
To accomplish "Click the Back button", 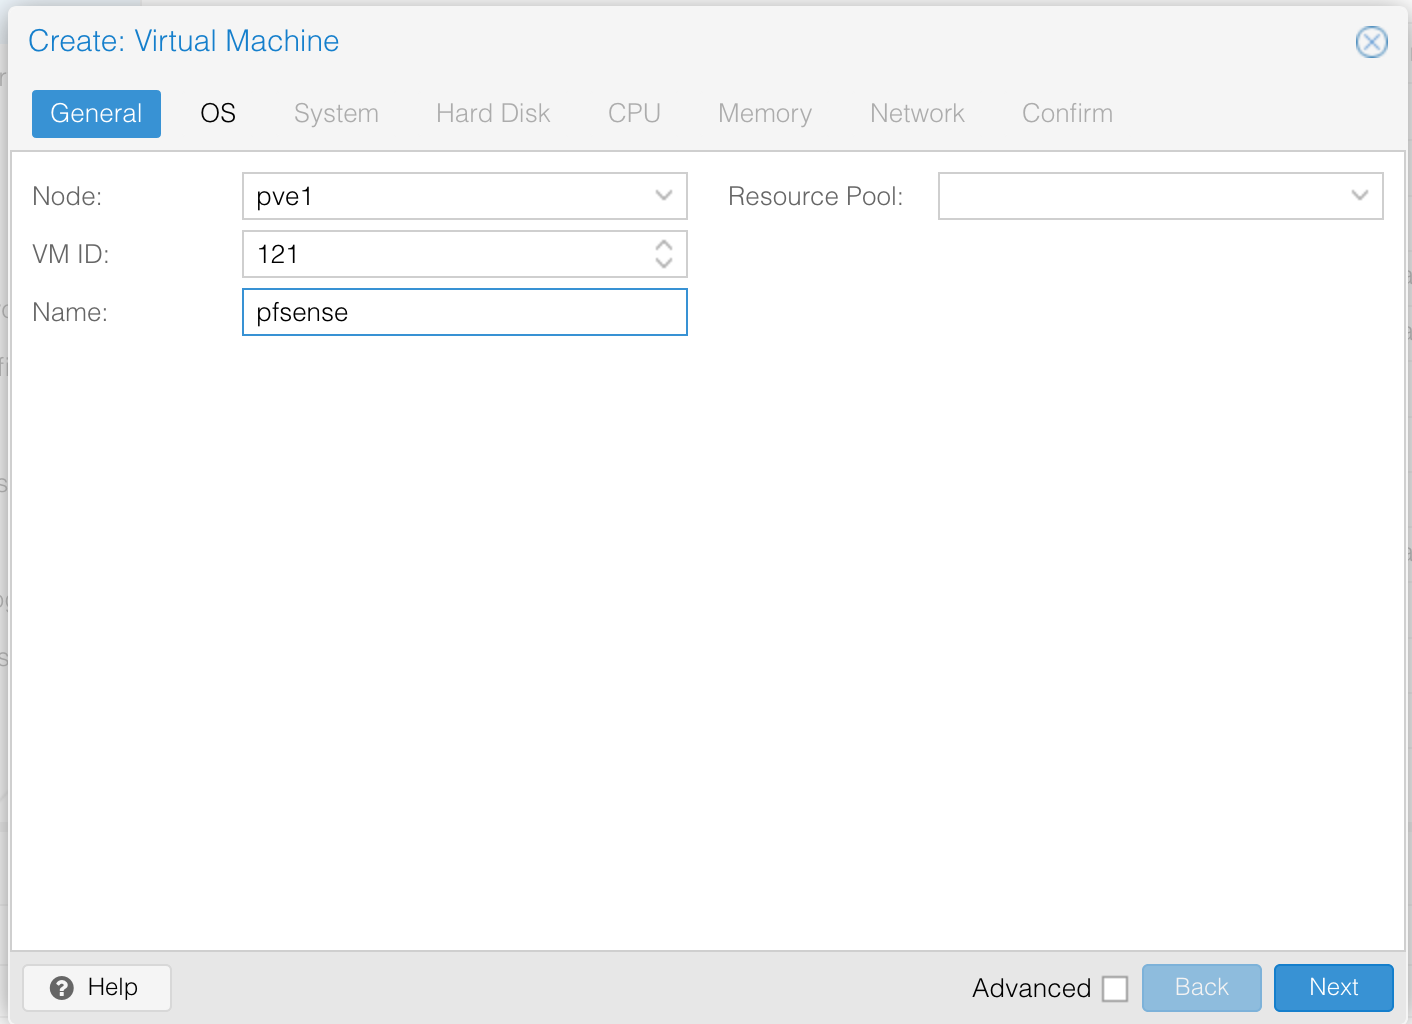I will 1202,987.
